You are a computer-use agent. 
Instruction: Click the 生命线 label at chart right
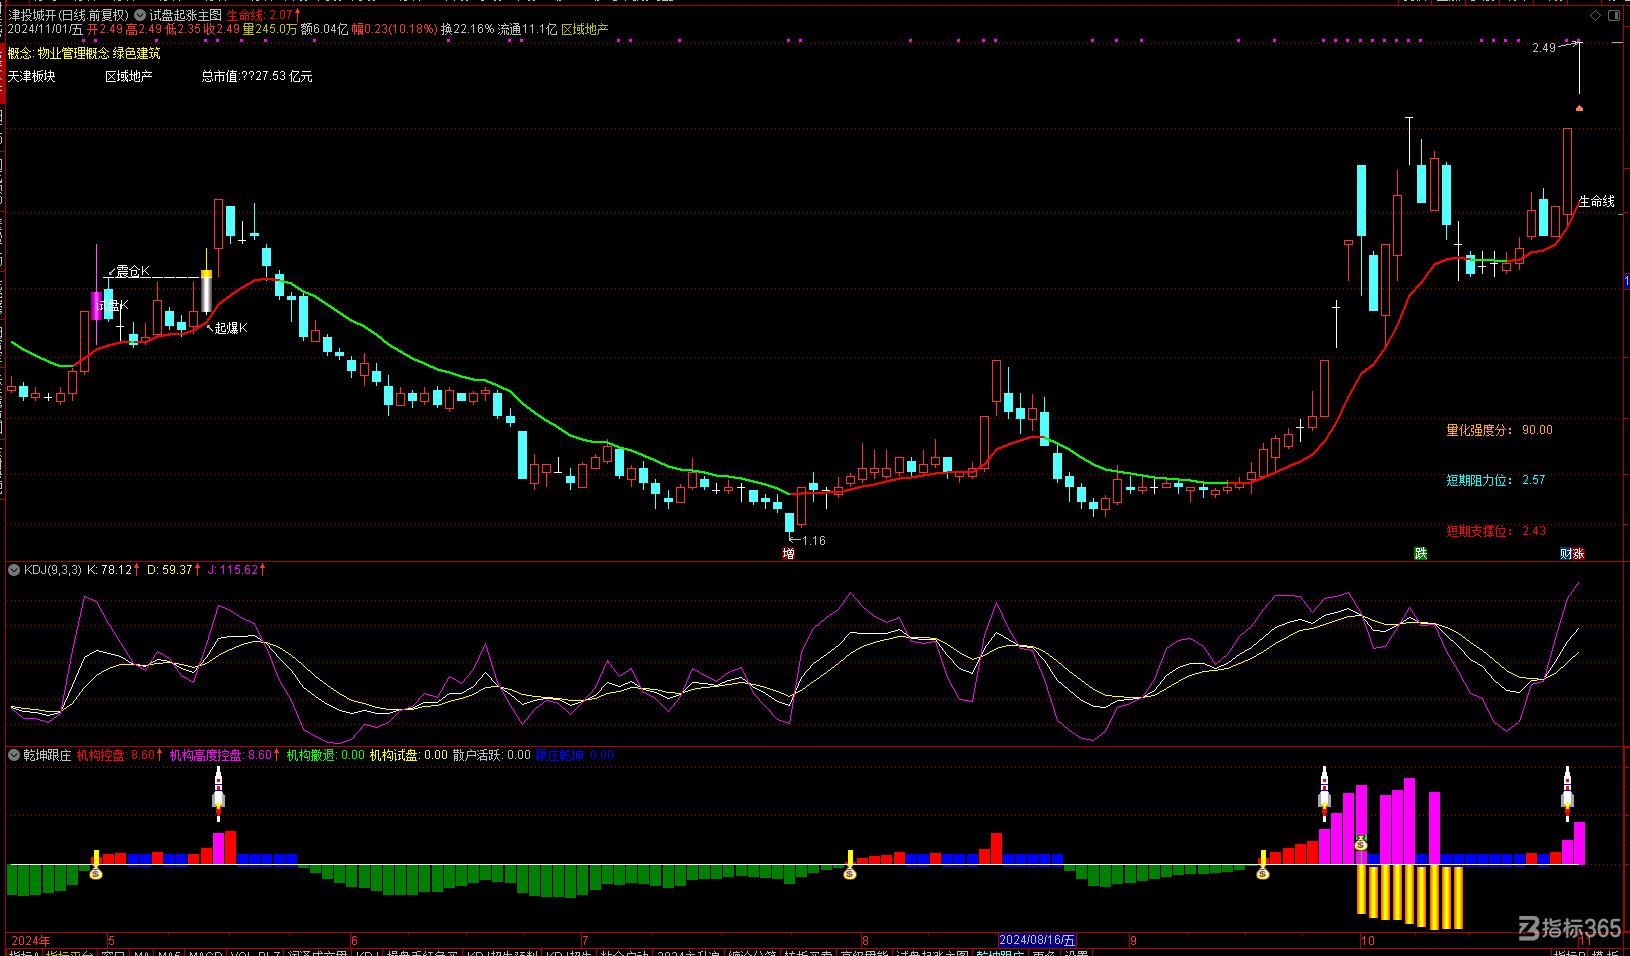[x=1597, y=202]
